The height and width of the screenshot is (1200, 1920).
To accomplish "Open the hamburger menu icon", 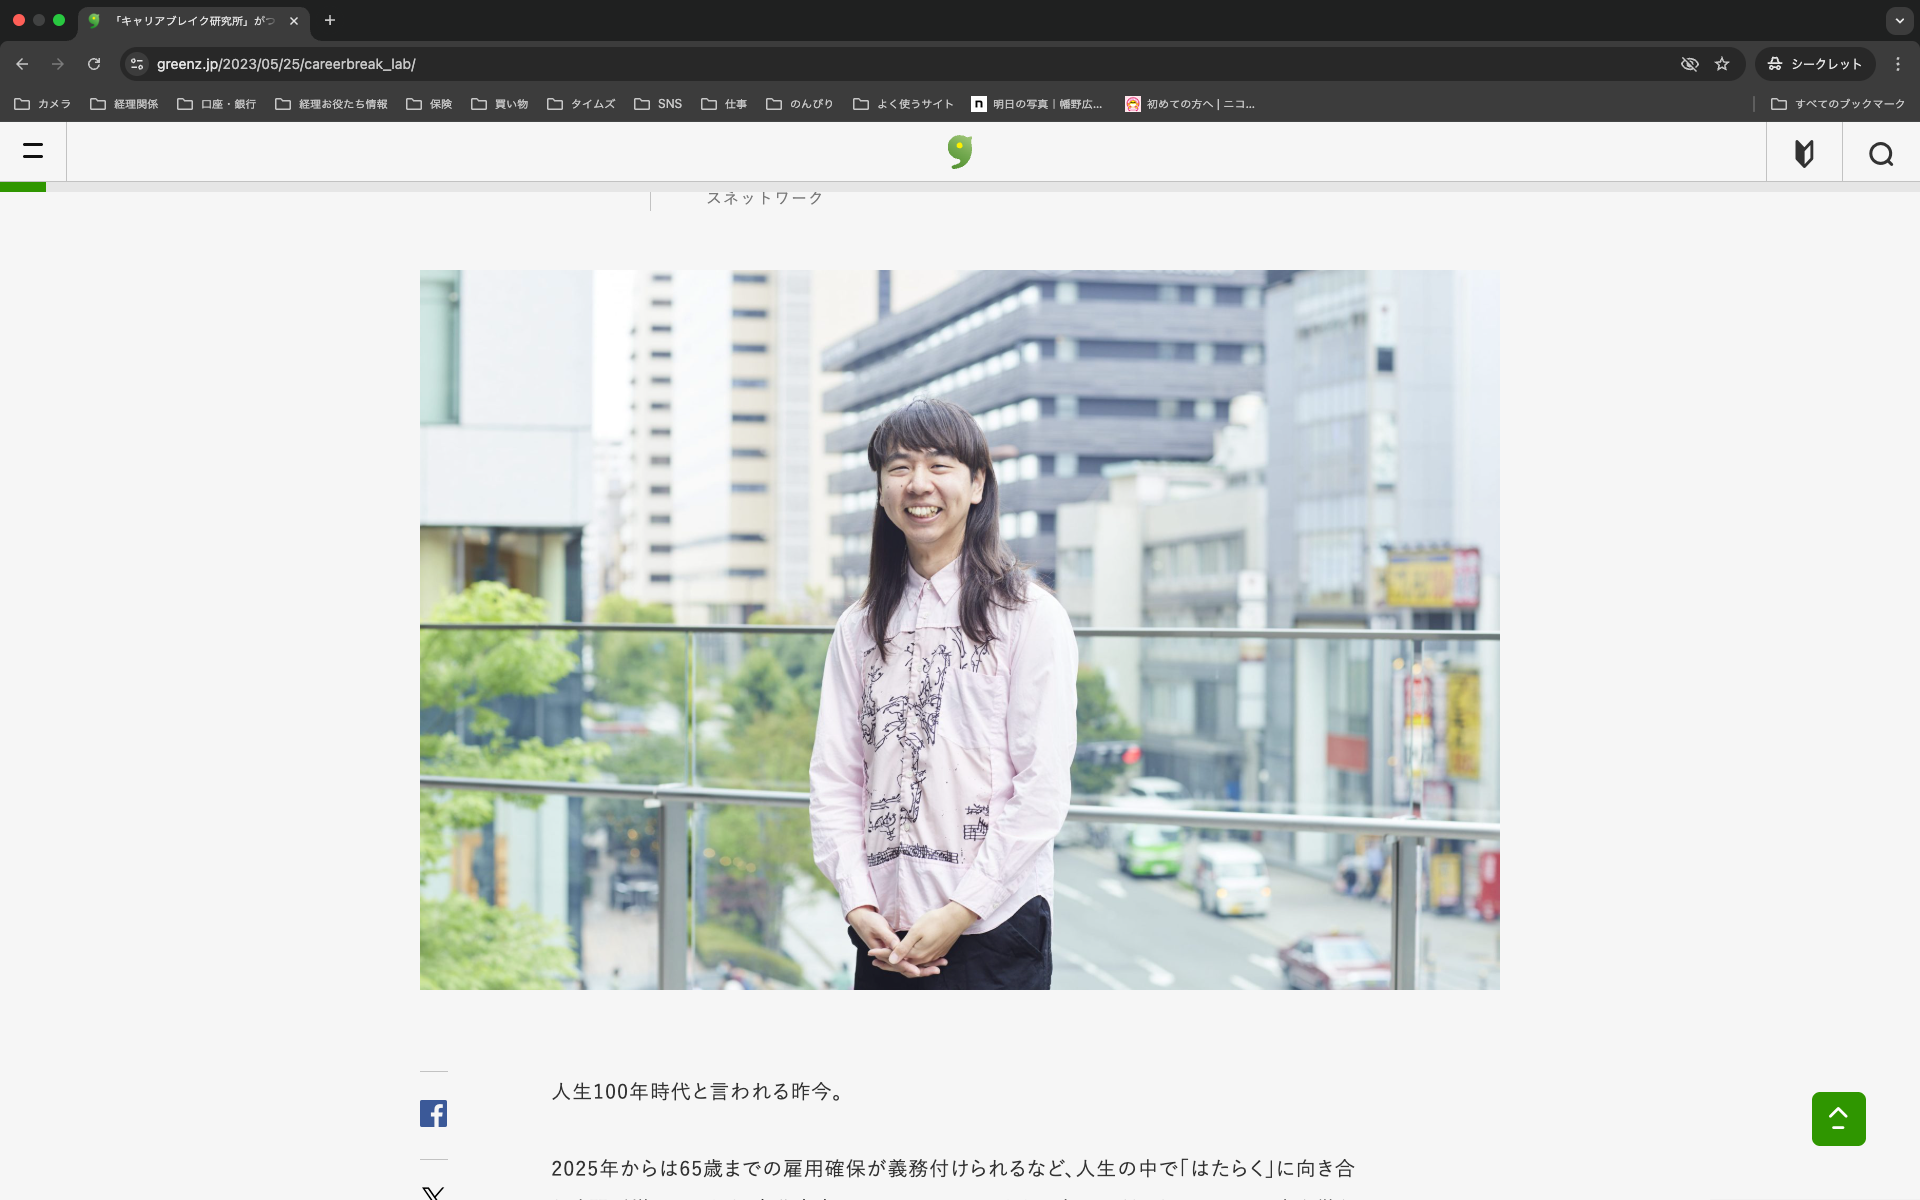I will [x=33, y=152].
